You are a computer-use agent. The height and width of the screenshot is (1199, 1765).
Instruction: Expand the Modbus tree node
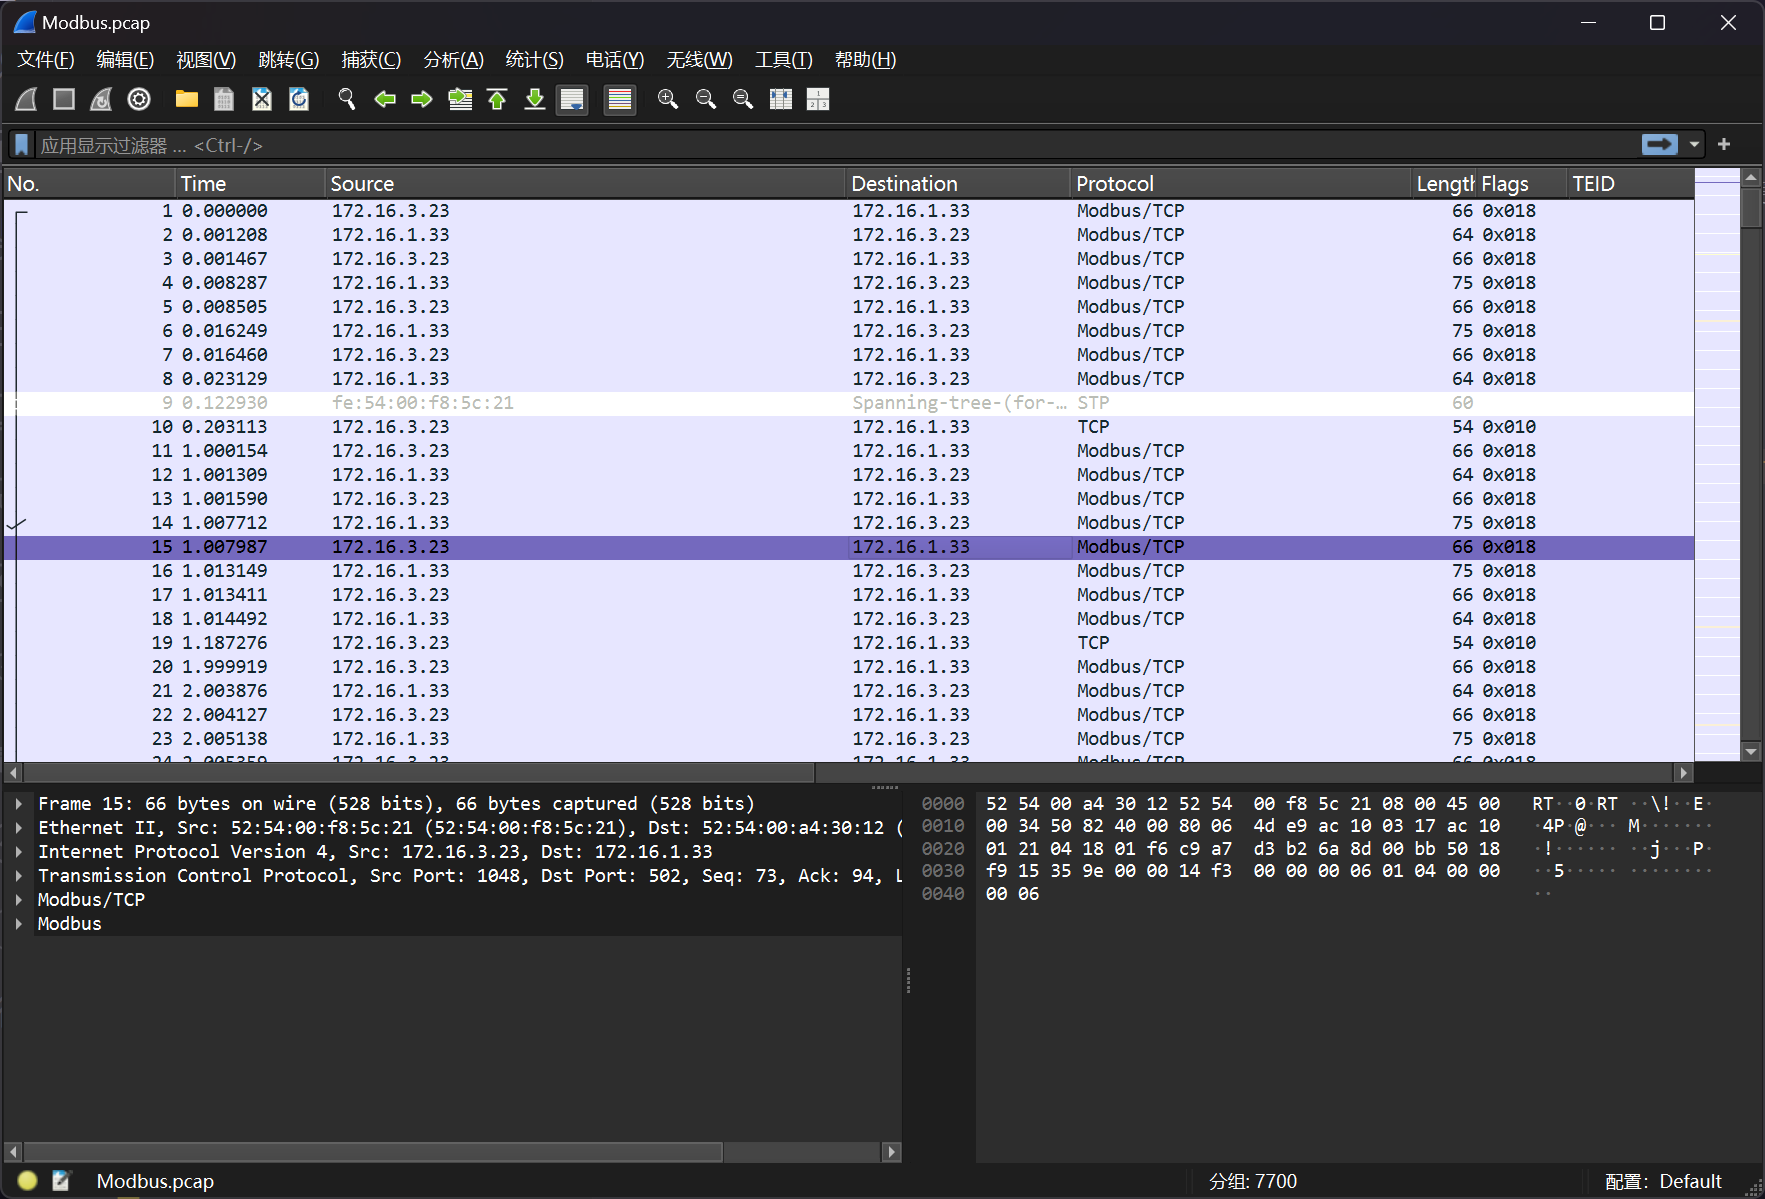pos(19,924)
